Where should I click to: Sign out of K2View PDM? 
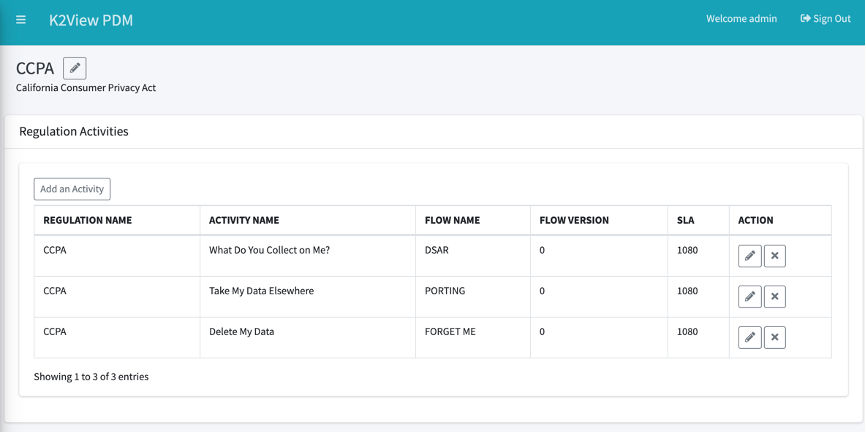825,19
